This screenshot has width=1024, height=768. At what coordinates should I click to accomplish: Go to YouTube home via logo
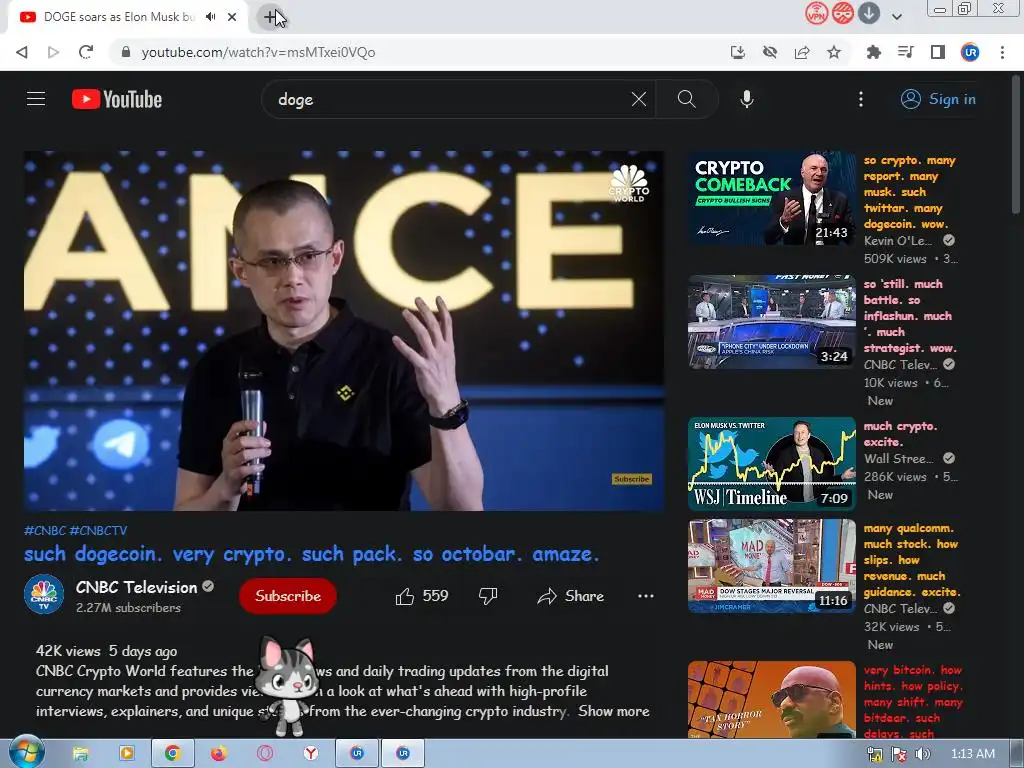point(117,99)
